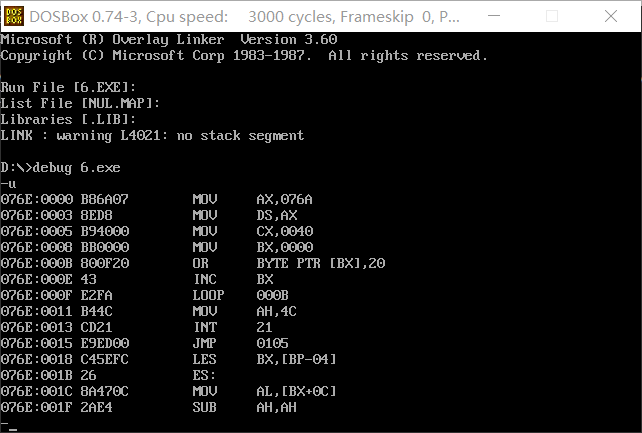Viewport: 642px width, 433px height.
Task: Click the 'Microsoft (R) Overlay Linker' header line
Action: pos(169,39)
